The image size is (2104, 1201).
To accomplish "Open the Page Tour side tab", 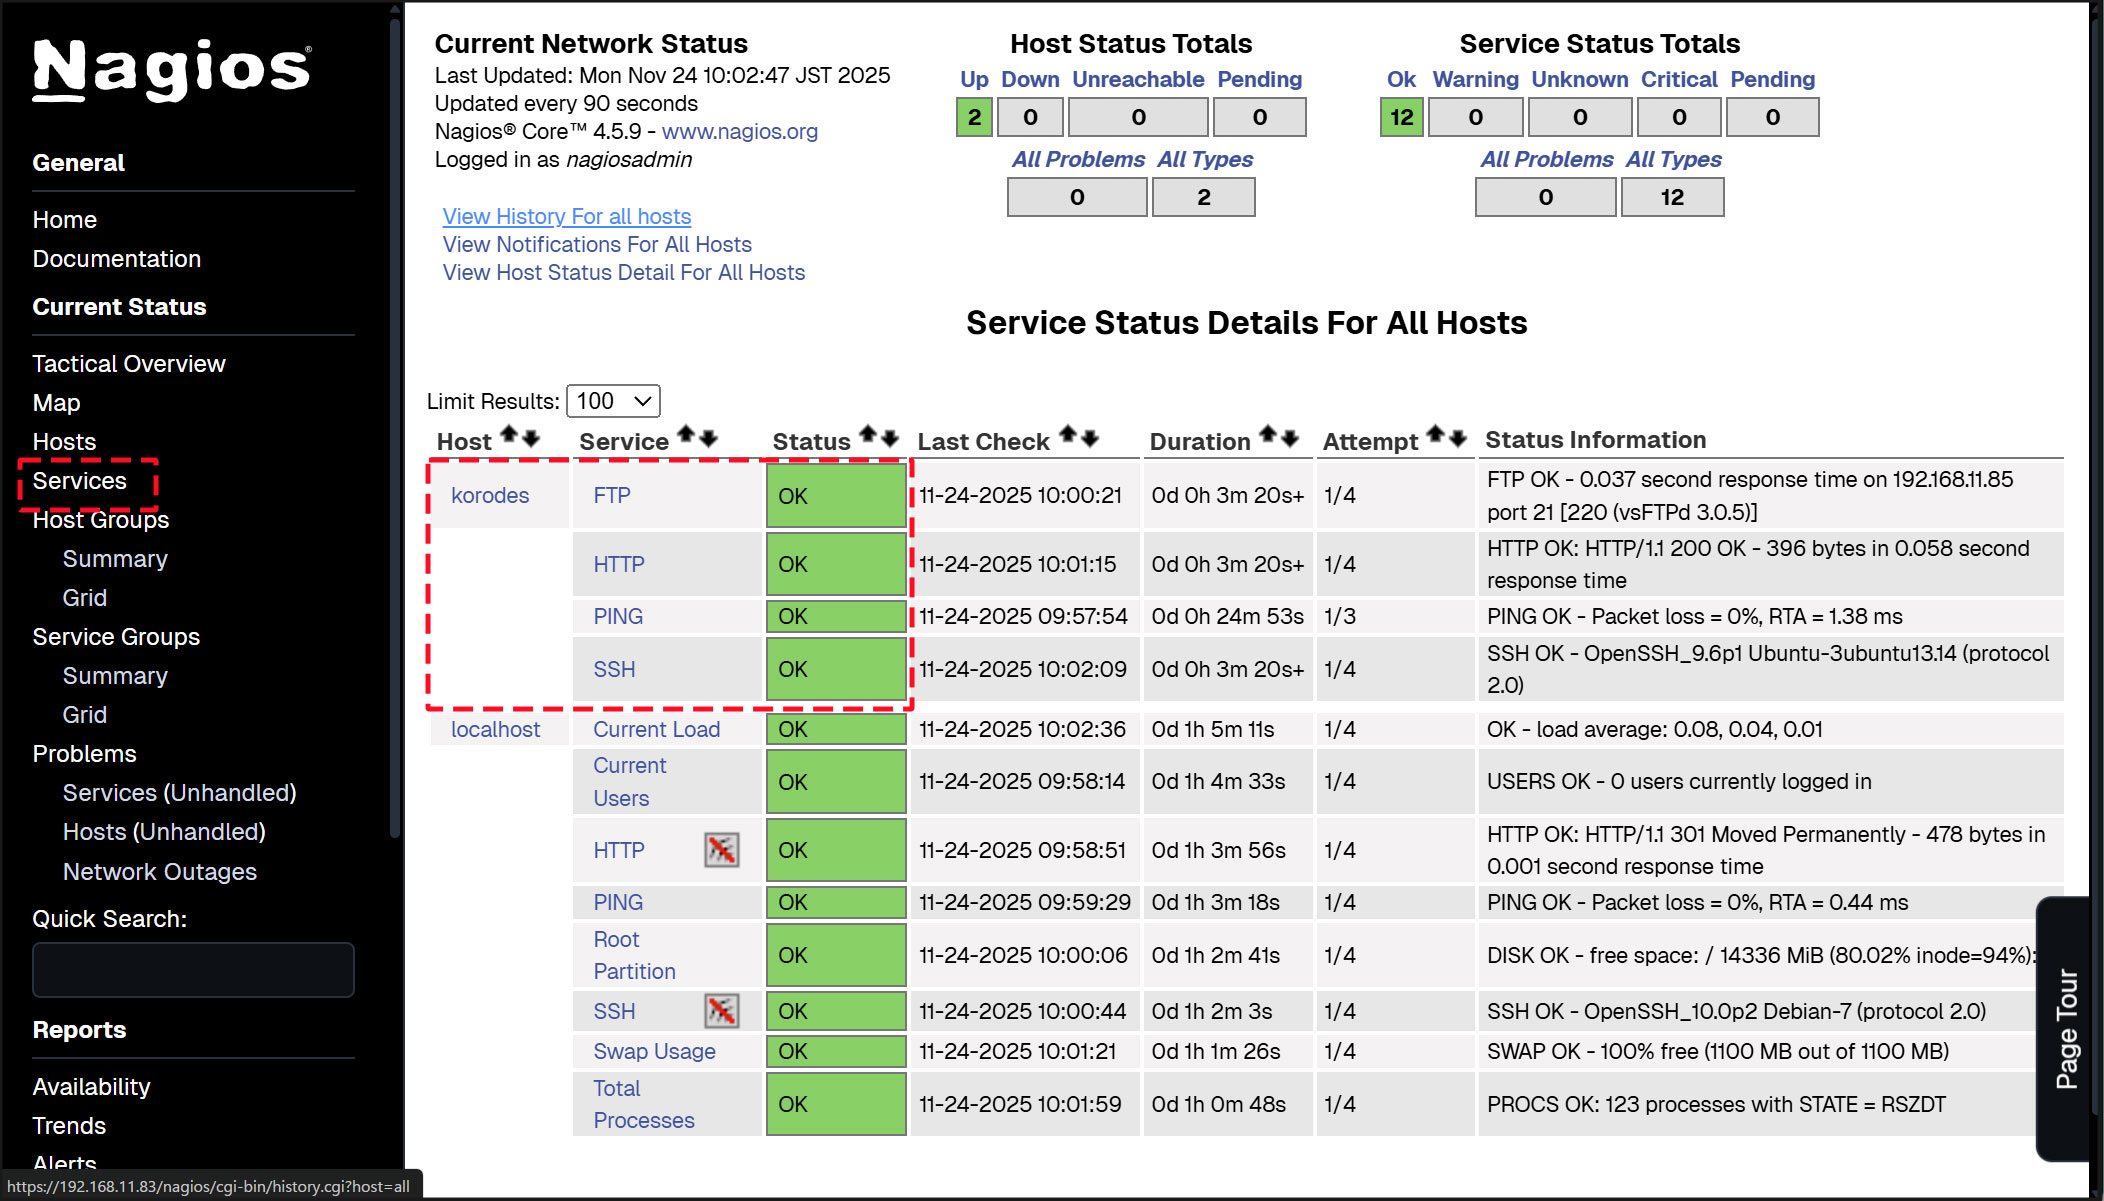I will pos(2066,1028).
